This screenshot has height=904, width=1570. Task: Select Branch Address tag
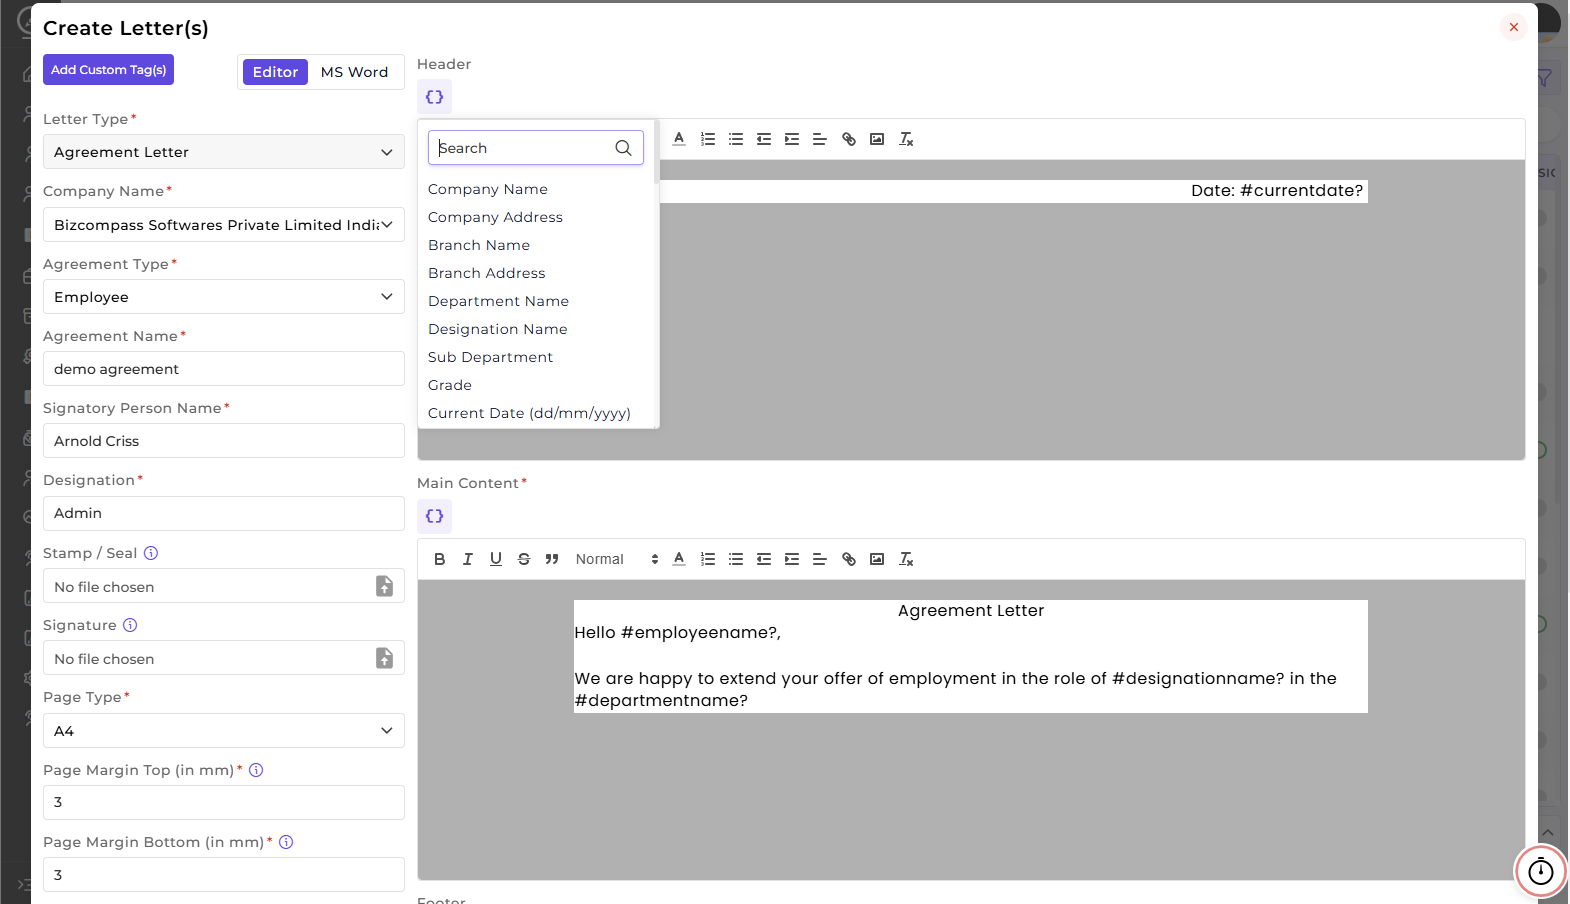point(487,273)
